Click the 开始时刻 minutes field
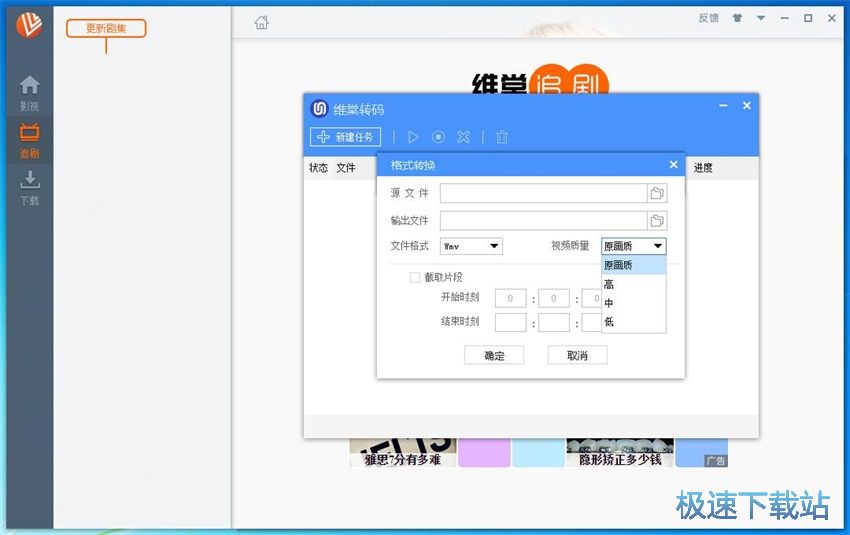Viewport: 850px width, 535px height. 553,298
